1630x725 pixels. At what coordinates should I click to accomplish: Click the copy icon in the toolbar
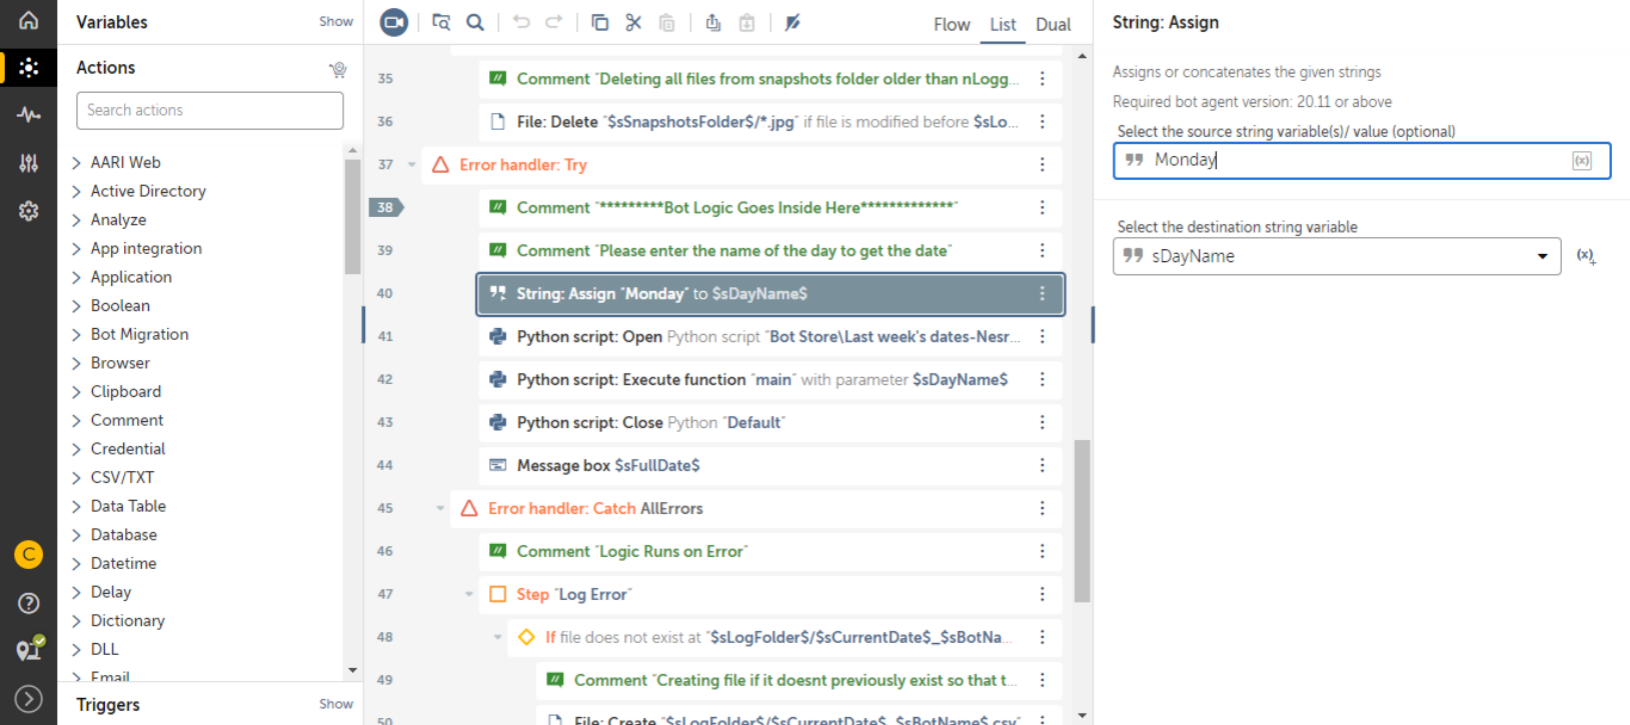click(600, 22)
